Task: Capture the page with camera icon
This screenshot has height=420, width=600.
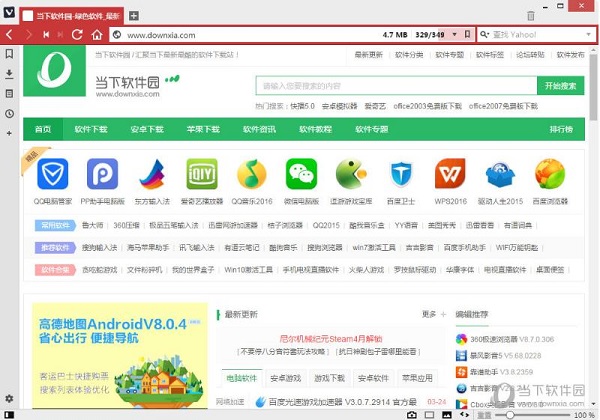Action: click(x=412, y=415)
